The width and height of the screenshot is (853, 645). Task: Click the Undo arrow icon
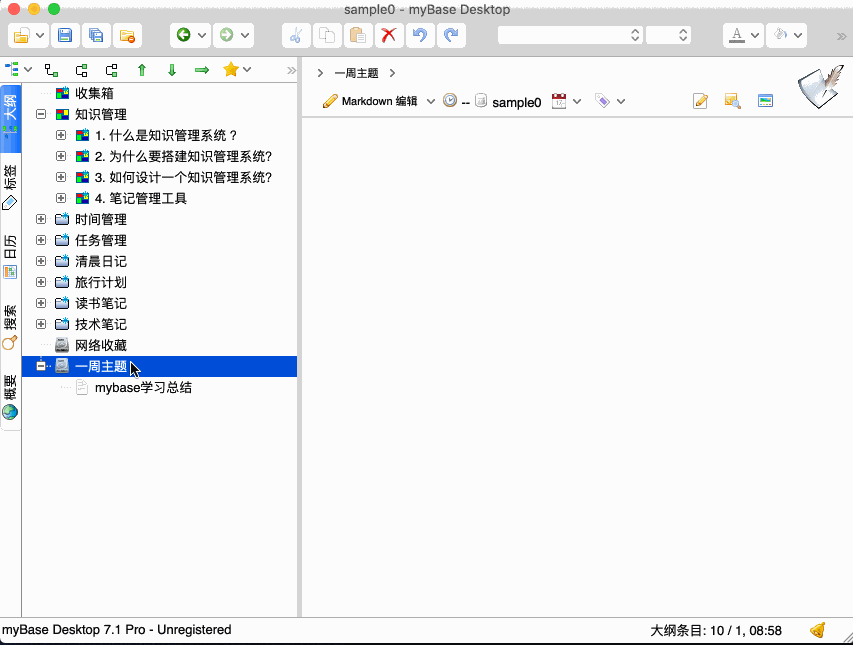tap(420, 36)
